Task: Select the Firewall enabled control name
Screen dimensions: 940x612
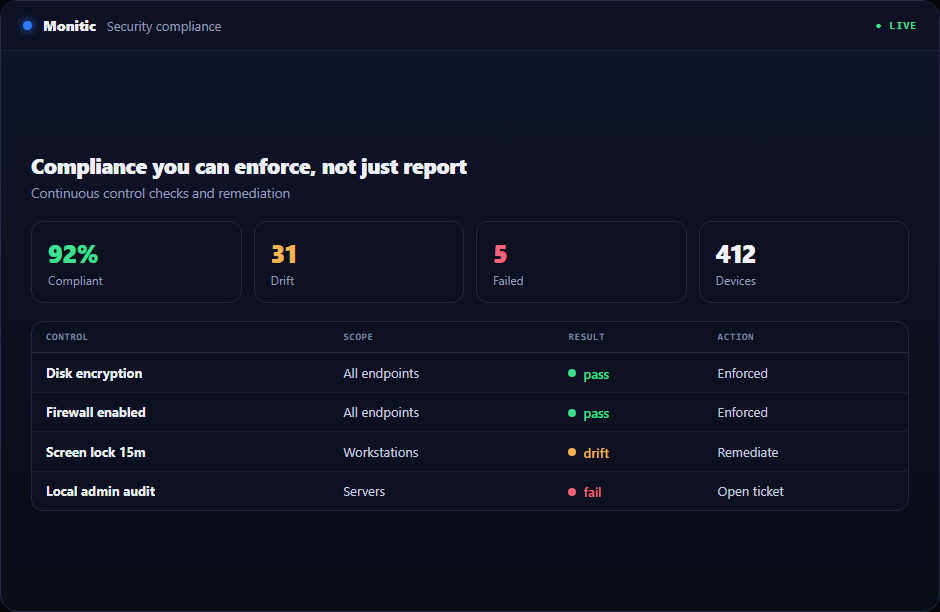Action: [x=96, y=412]
